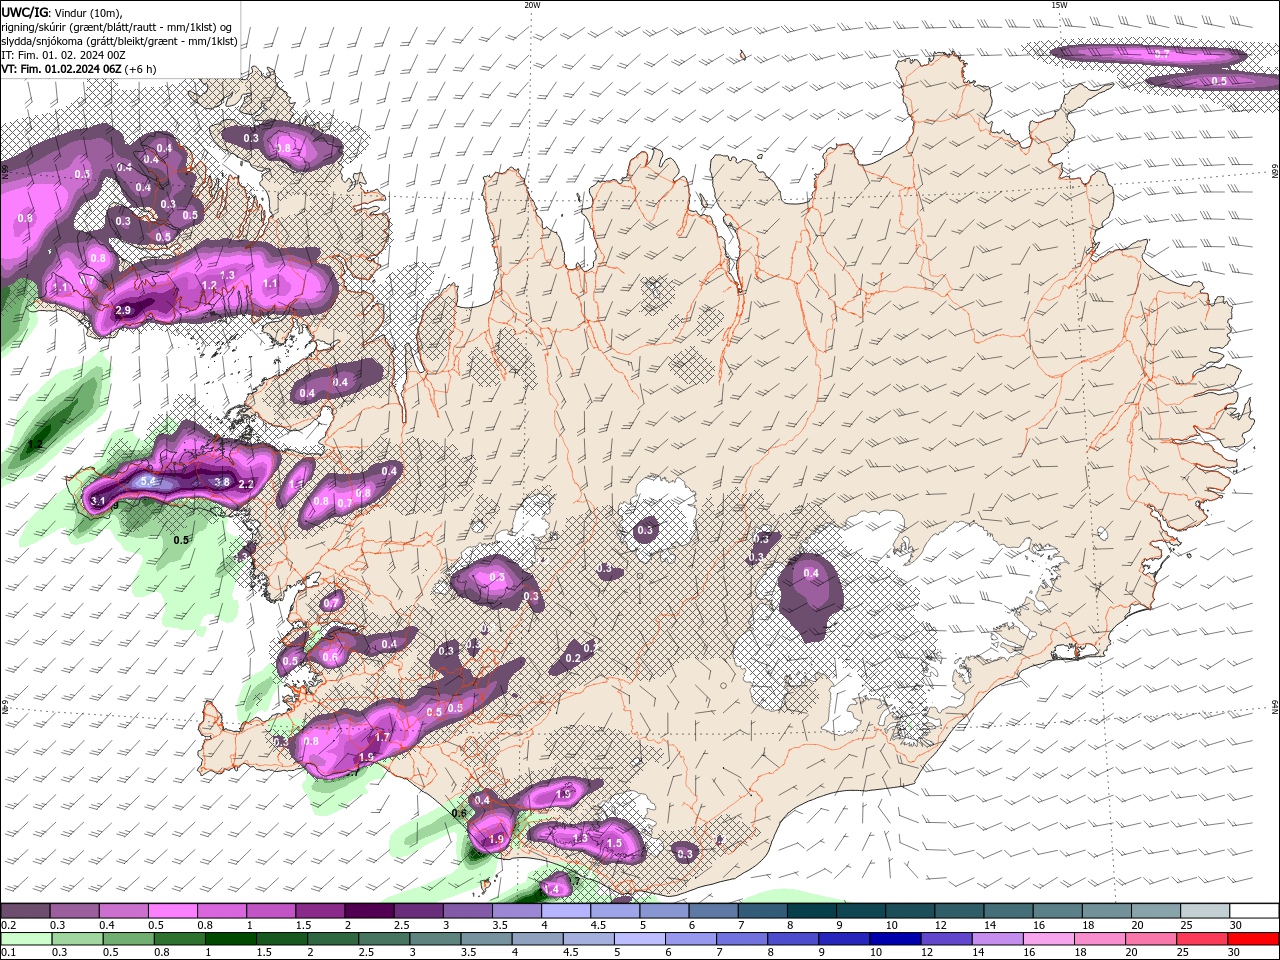This screenshot has height=960, width=1280.
Task: Pick the bright red 30 swatch in lower legend row
Action: [x=1254, y=939]
